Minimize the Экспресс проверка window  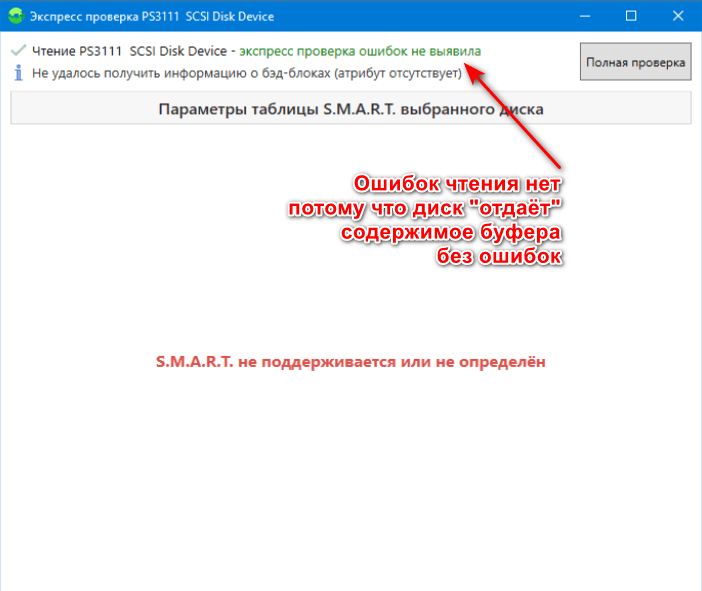(585, 16)
